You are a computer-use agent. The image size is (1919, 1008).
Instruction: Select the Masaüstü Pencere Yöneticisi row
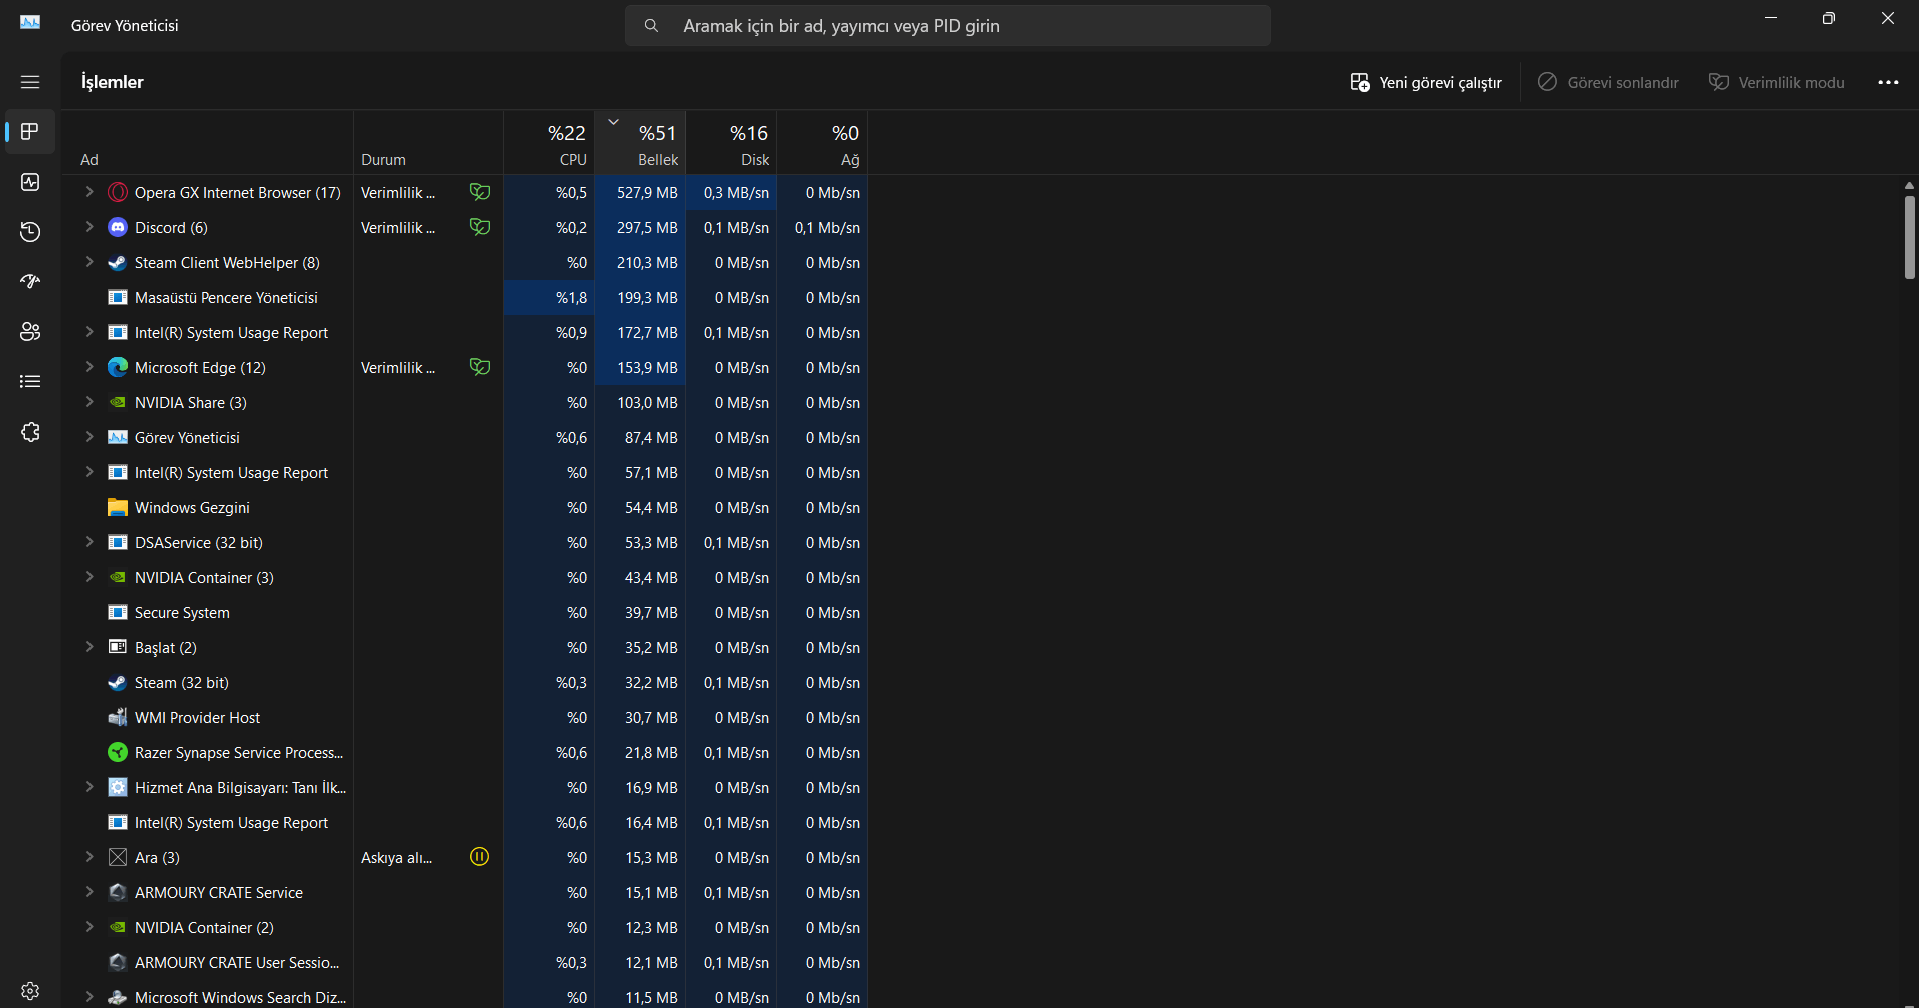pyautogui.click(x=464, y=297)
